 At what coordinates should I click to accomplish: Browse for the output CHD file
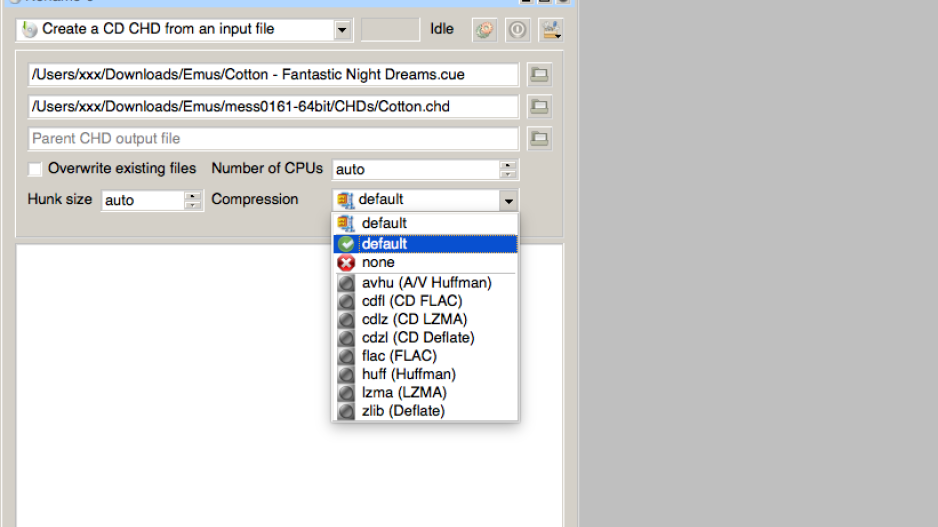pos(539,106)
